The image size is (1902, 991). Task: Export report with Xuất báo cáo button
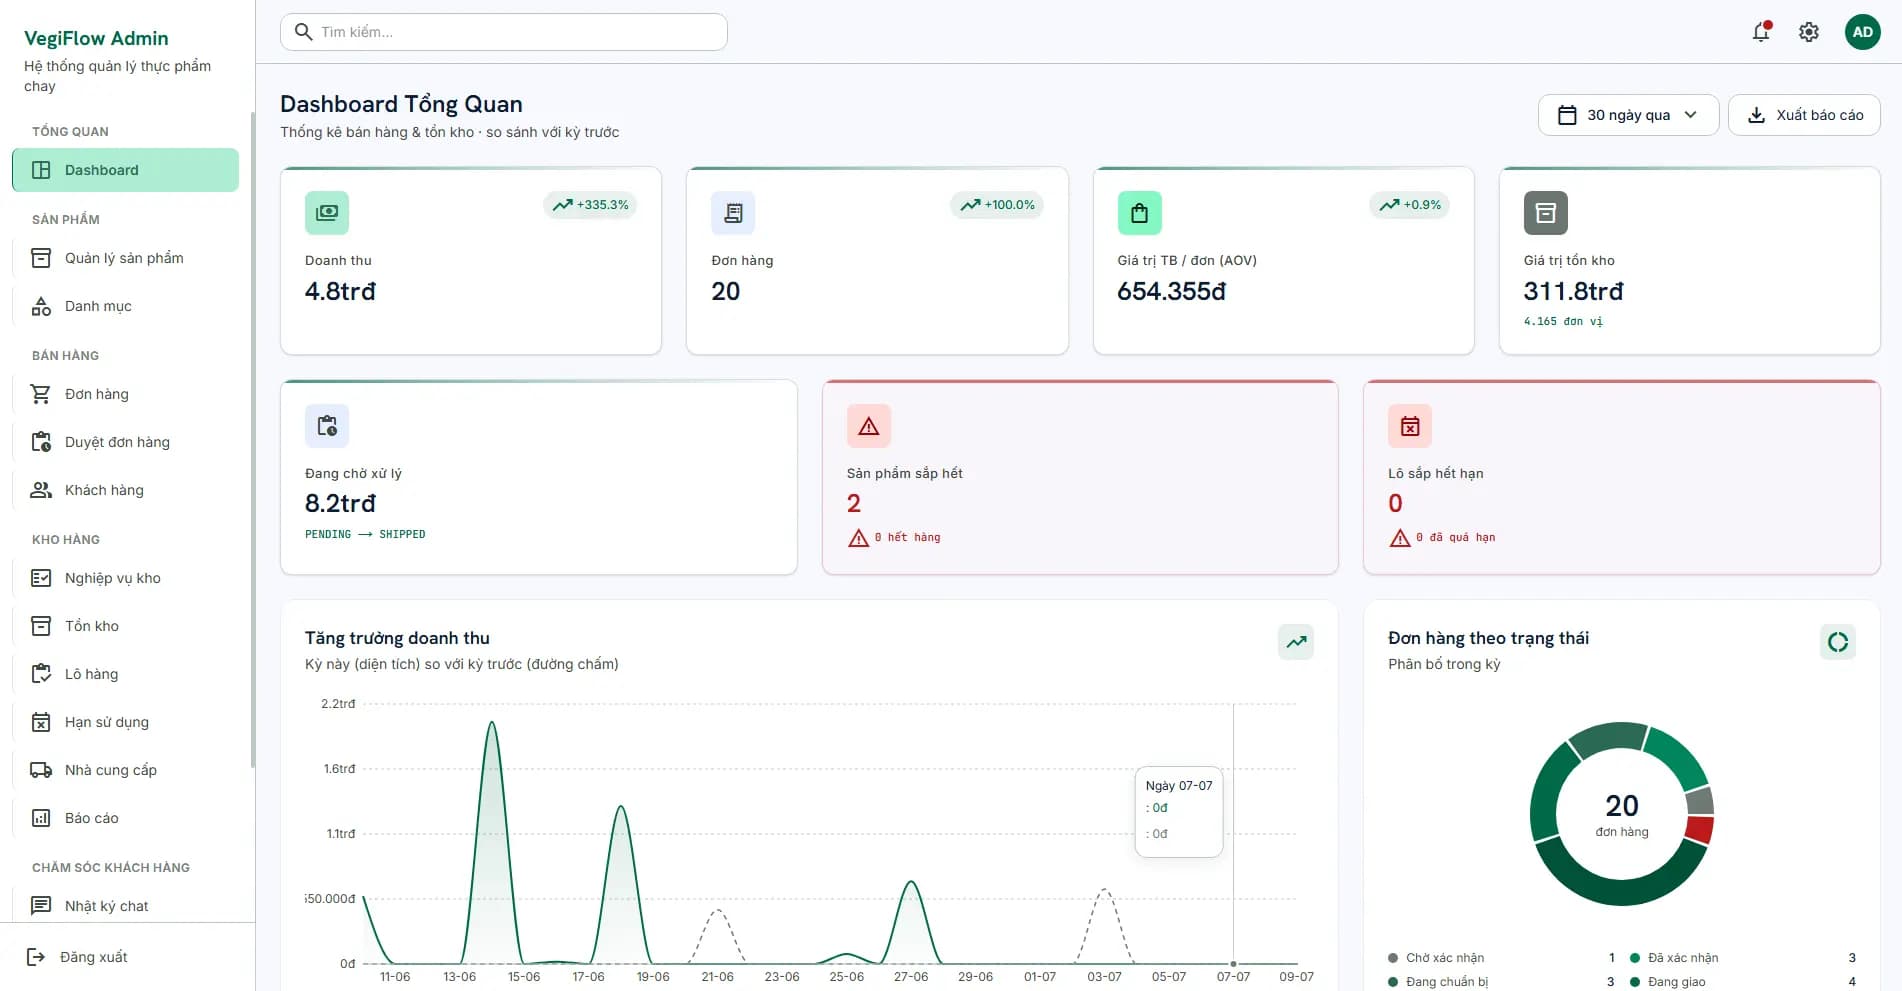tap(1804, 115)
